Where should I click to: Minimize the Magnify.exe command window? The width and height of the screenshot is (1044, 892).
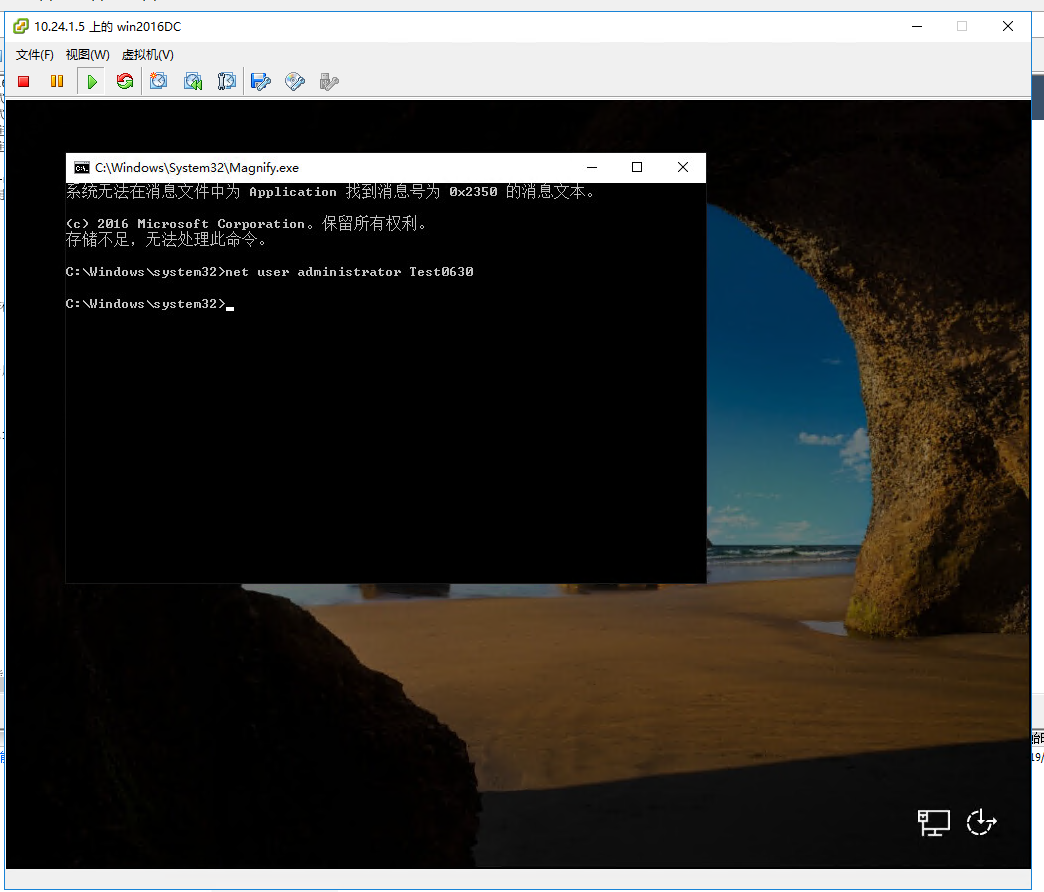coord(592,168)
